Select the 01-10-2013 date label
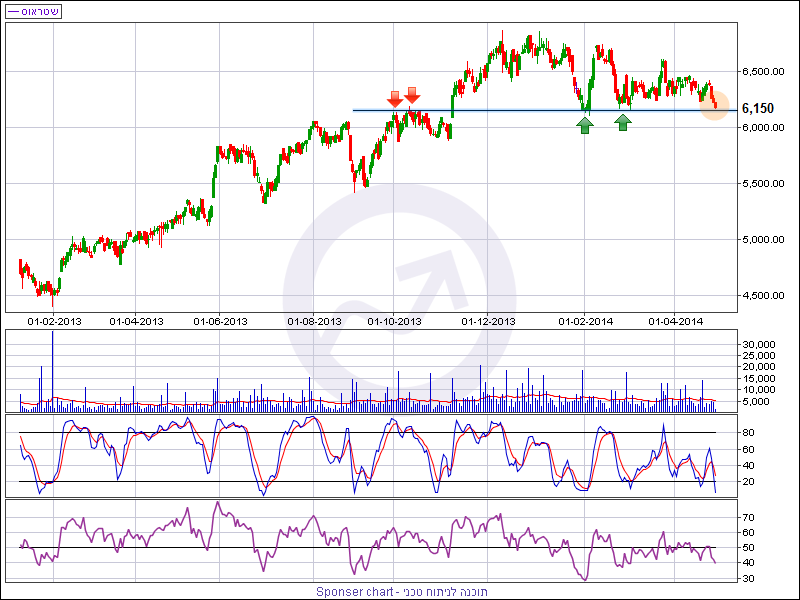800x600 pixels. point(394,322)
